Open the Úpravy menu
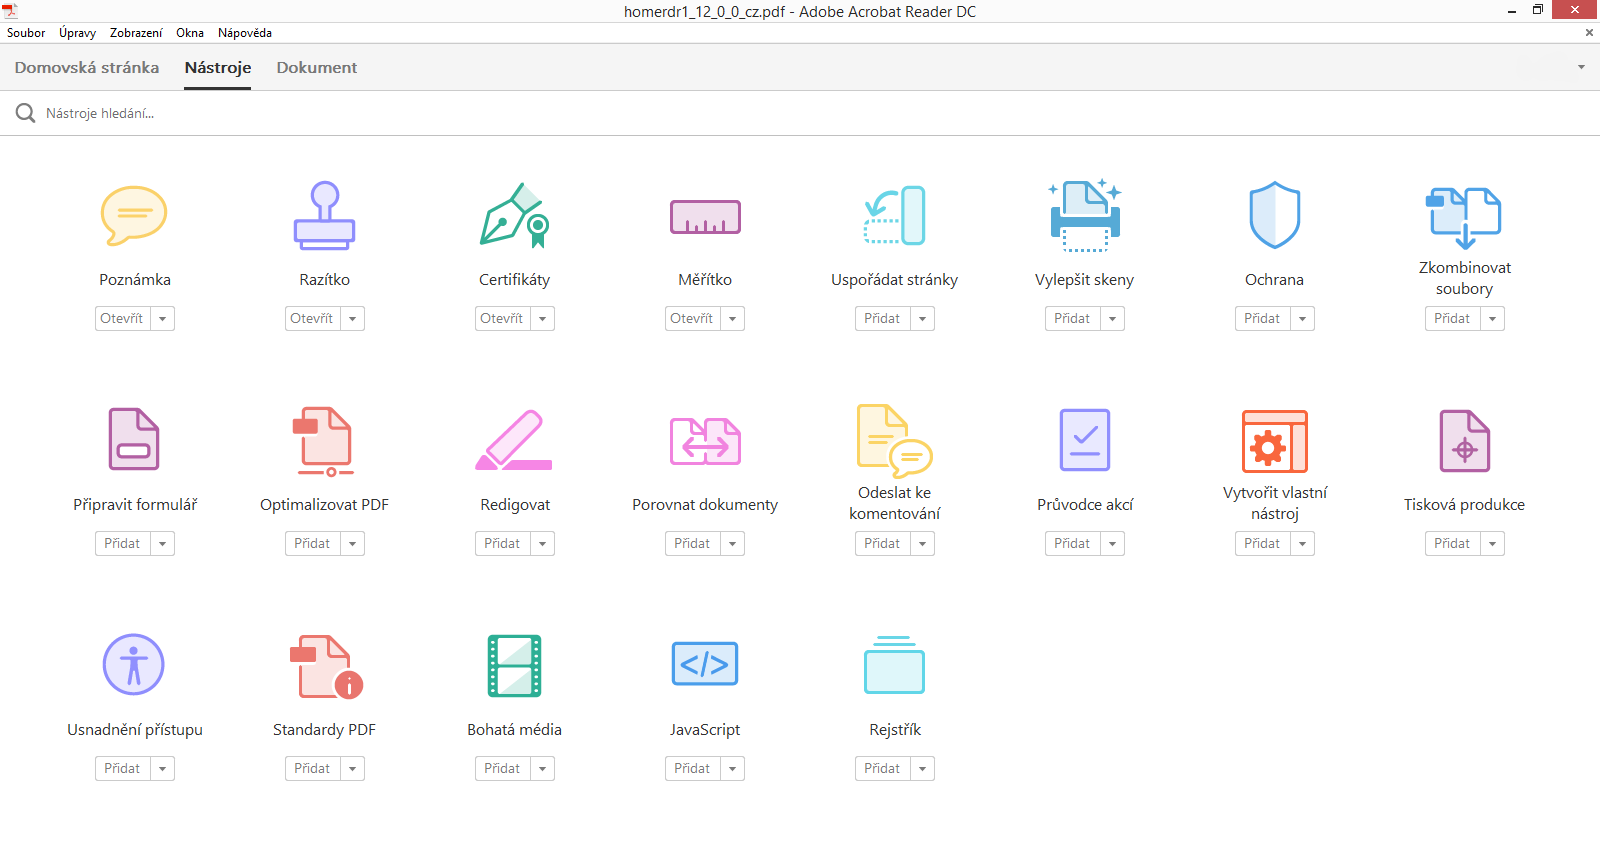 coord(77,33)
